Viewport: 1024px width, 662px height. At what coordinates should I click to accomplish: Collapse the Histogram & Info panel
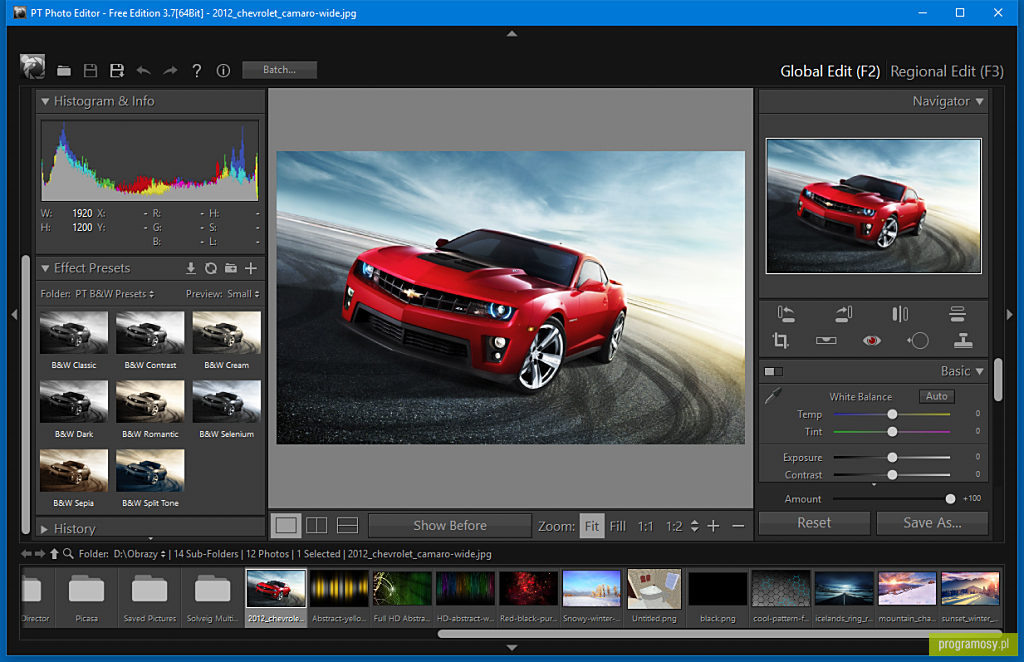coord(45,101)
